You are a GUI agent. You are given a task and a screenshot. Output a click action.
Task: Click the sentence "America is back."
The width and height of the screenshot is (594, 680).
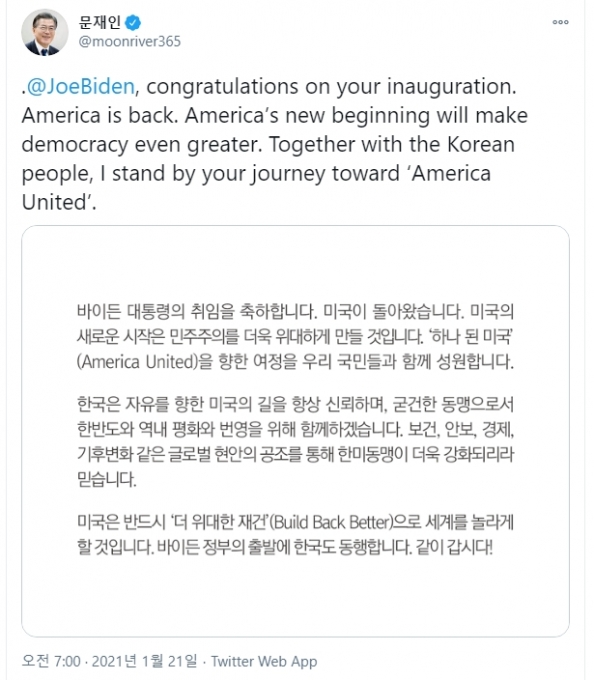click(x=100, y=116)
